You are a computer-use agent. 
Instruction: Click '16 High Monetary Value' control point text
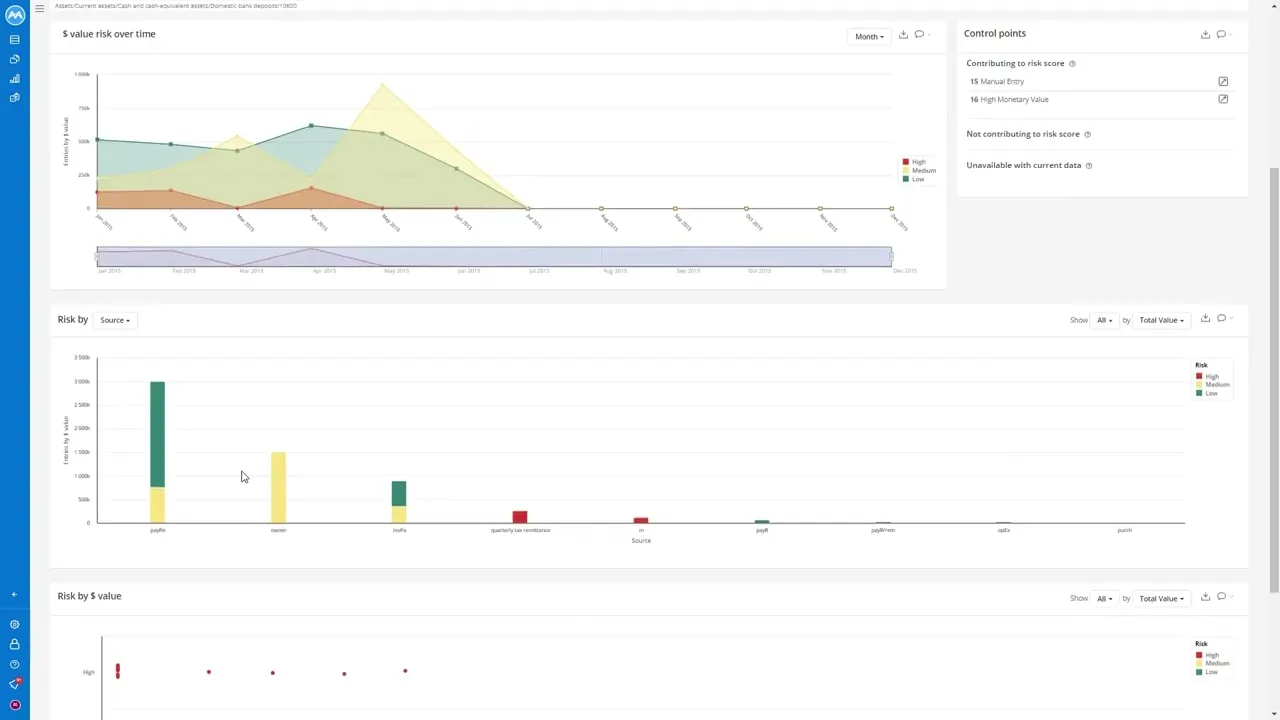coord(1009,100)
